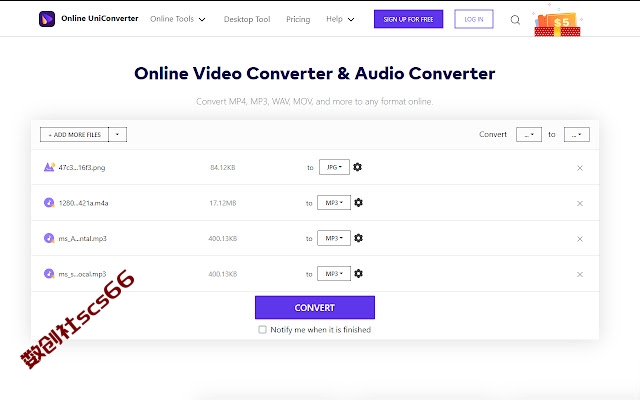Click the audio file icon of ms_s...ocal.mp3
This screenshot has height=400, width=640.
pyautogui.click(x=49, y=273)
